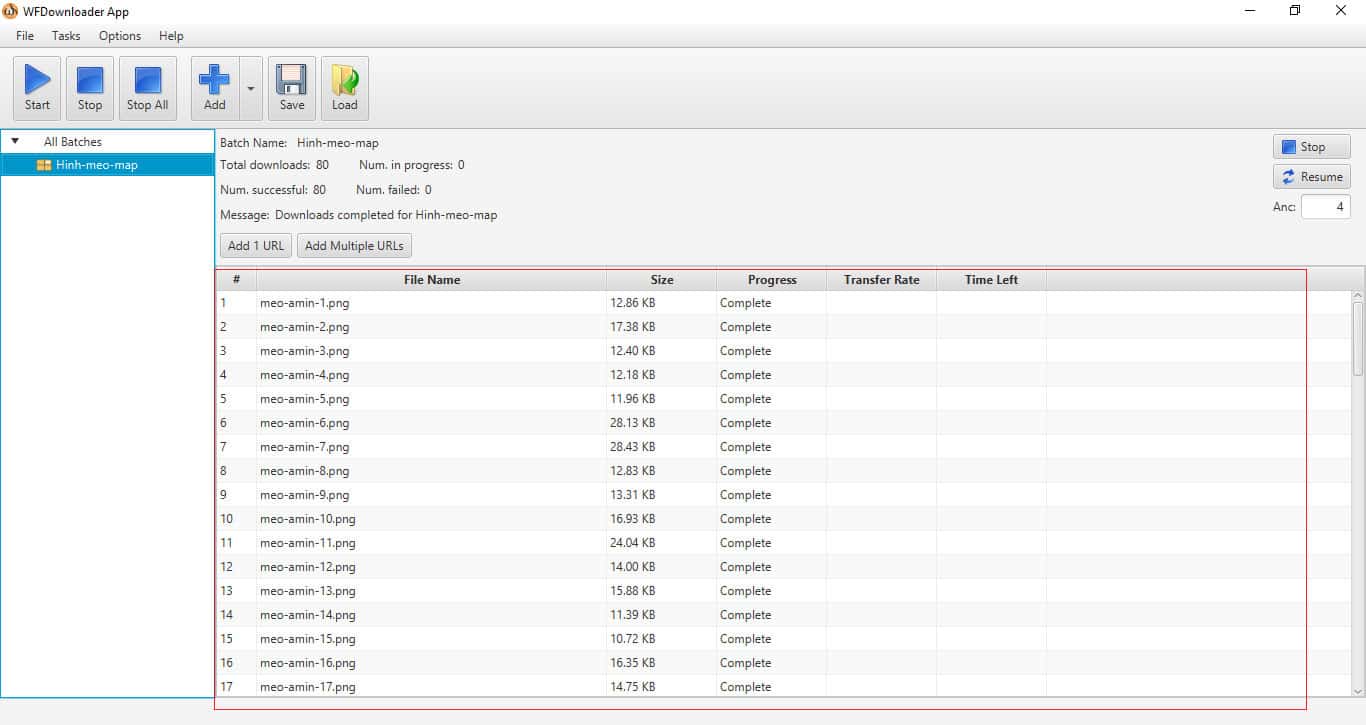This screenshot has height=725, width=1366.
Task: Click the Anc number input field
Action: [1325, 207]
